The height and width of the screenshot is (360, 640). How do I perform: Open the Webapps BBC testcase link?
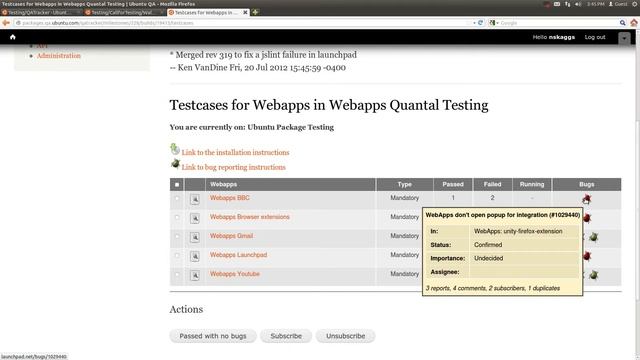229,198
